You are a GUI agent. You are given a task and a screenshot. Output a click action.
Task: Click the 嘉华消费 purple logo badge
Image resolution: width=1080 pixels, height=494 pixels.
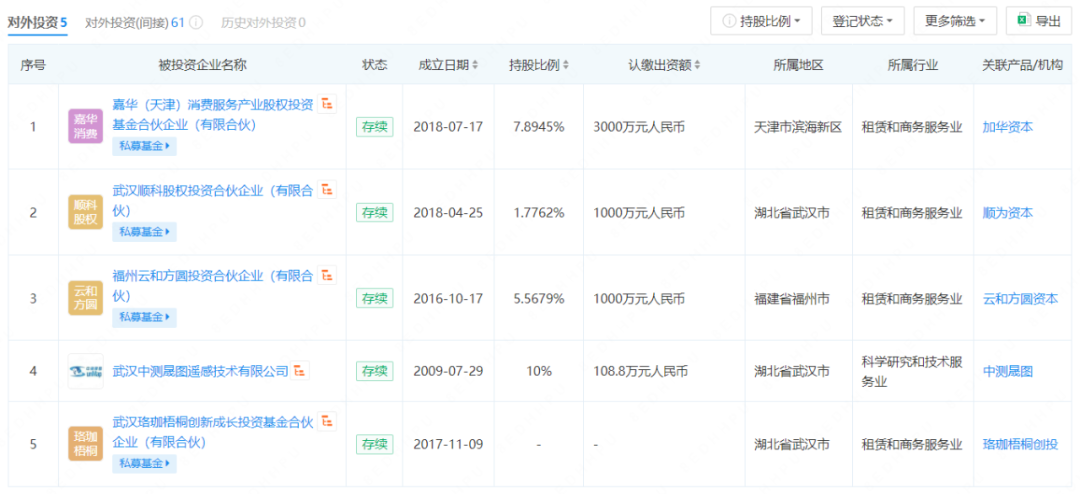tap(85, 127)
